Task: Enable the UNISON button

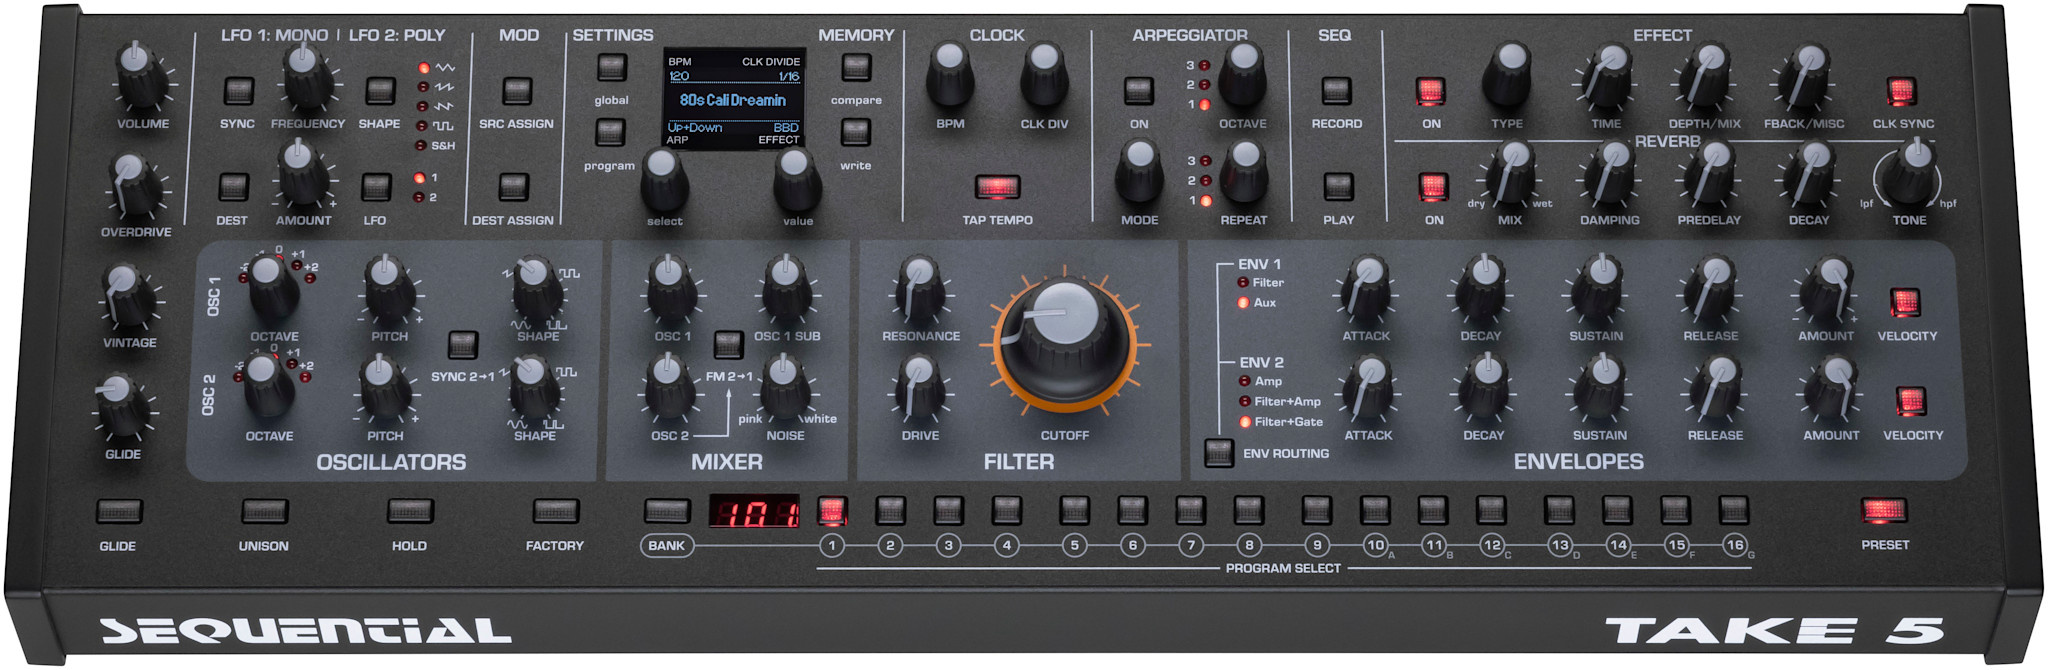Action: 264,512
